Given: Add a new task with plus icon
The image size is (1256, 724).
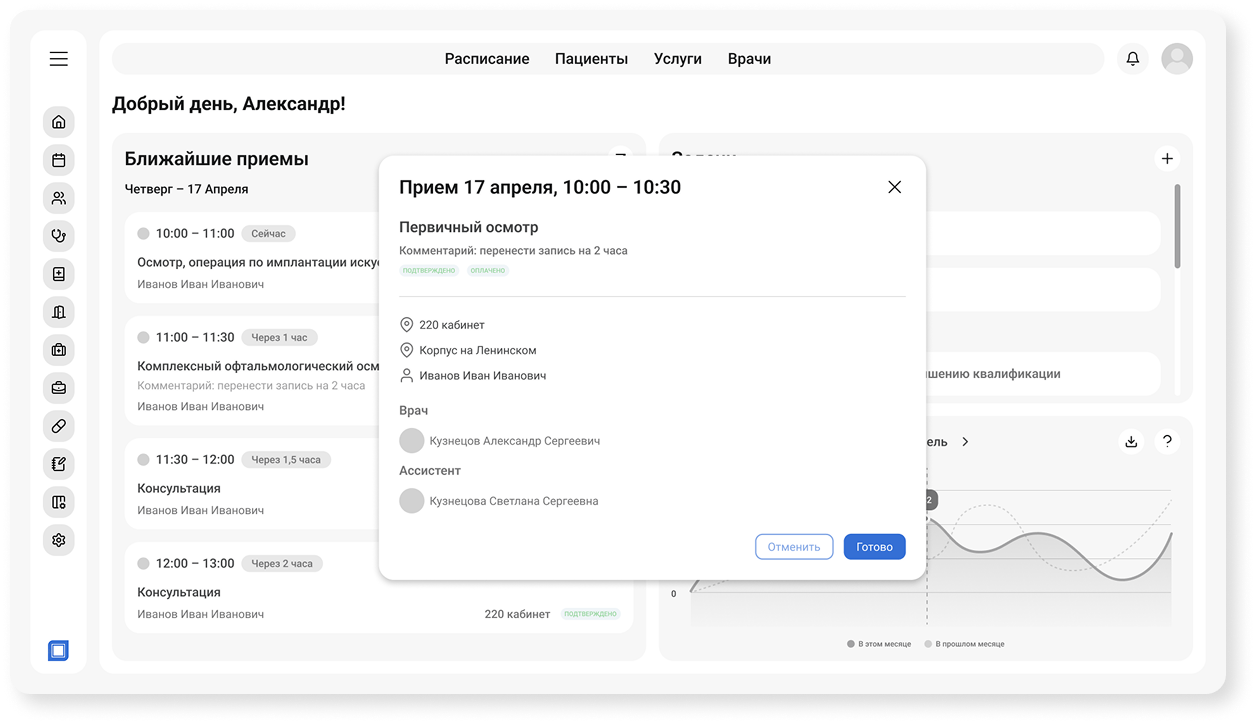Looking at the screenshot, I should [x=1167, y=158].
